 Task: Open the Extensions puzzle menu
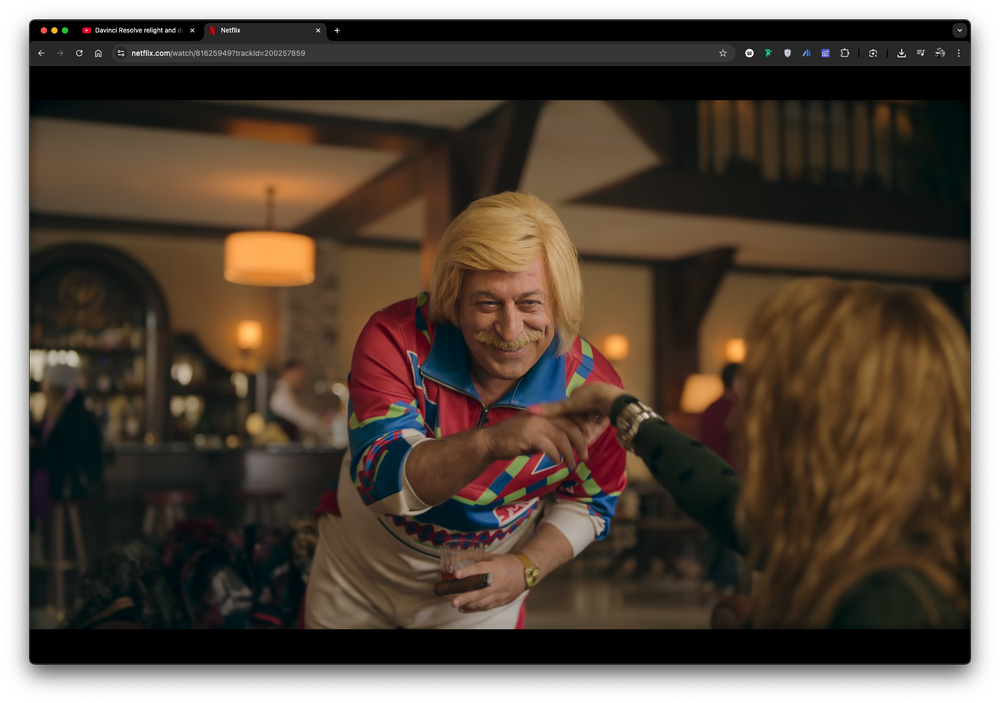844,54
